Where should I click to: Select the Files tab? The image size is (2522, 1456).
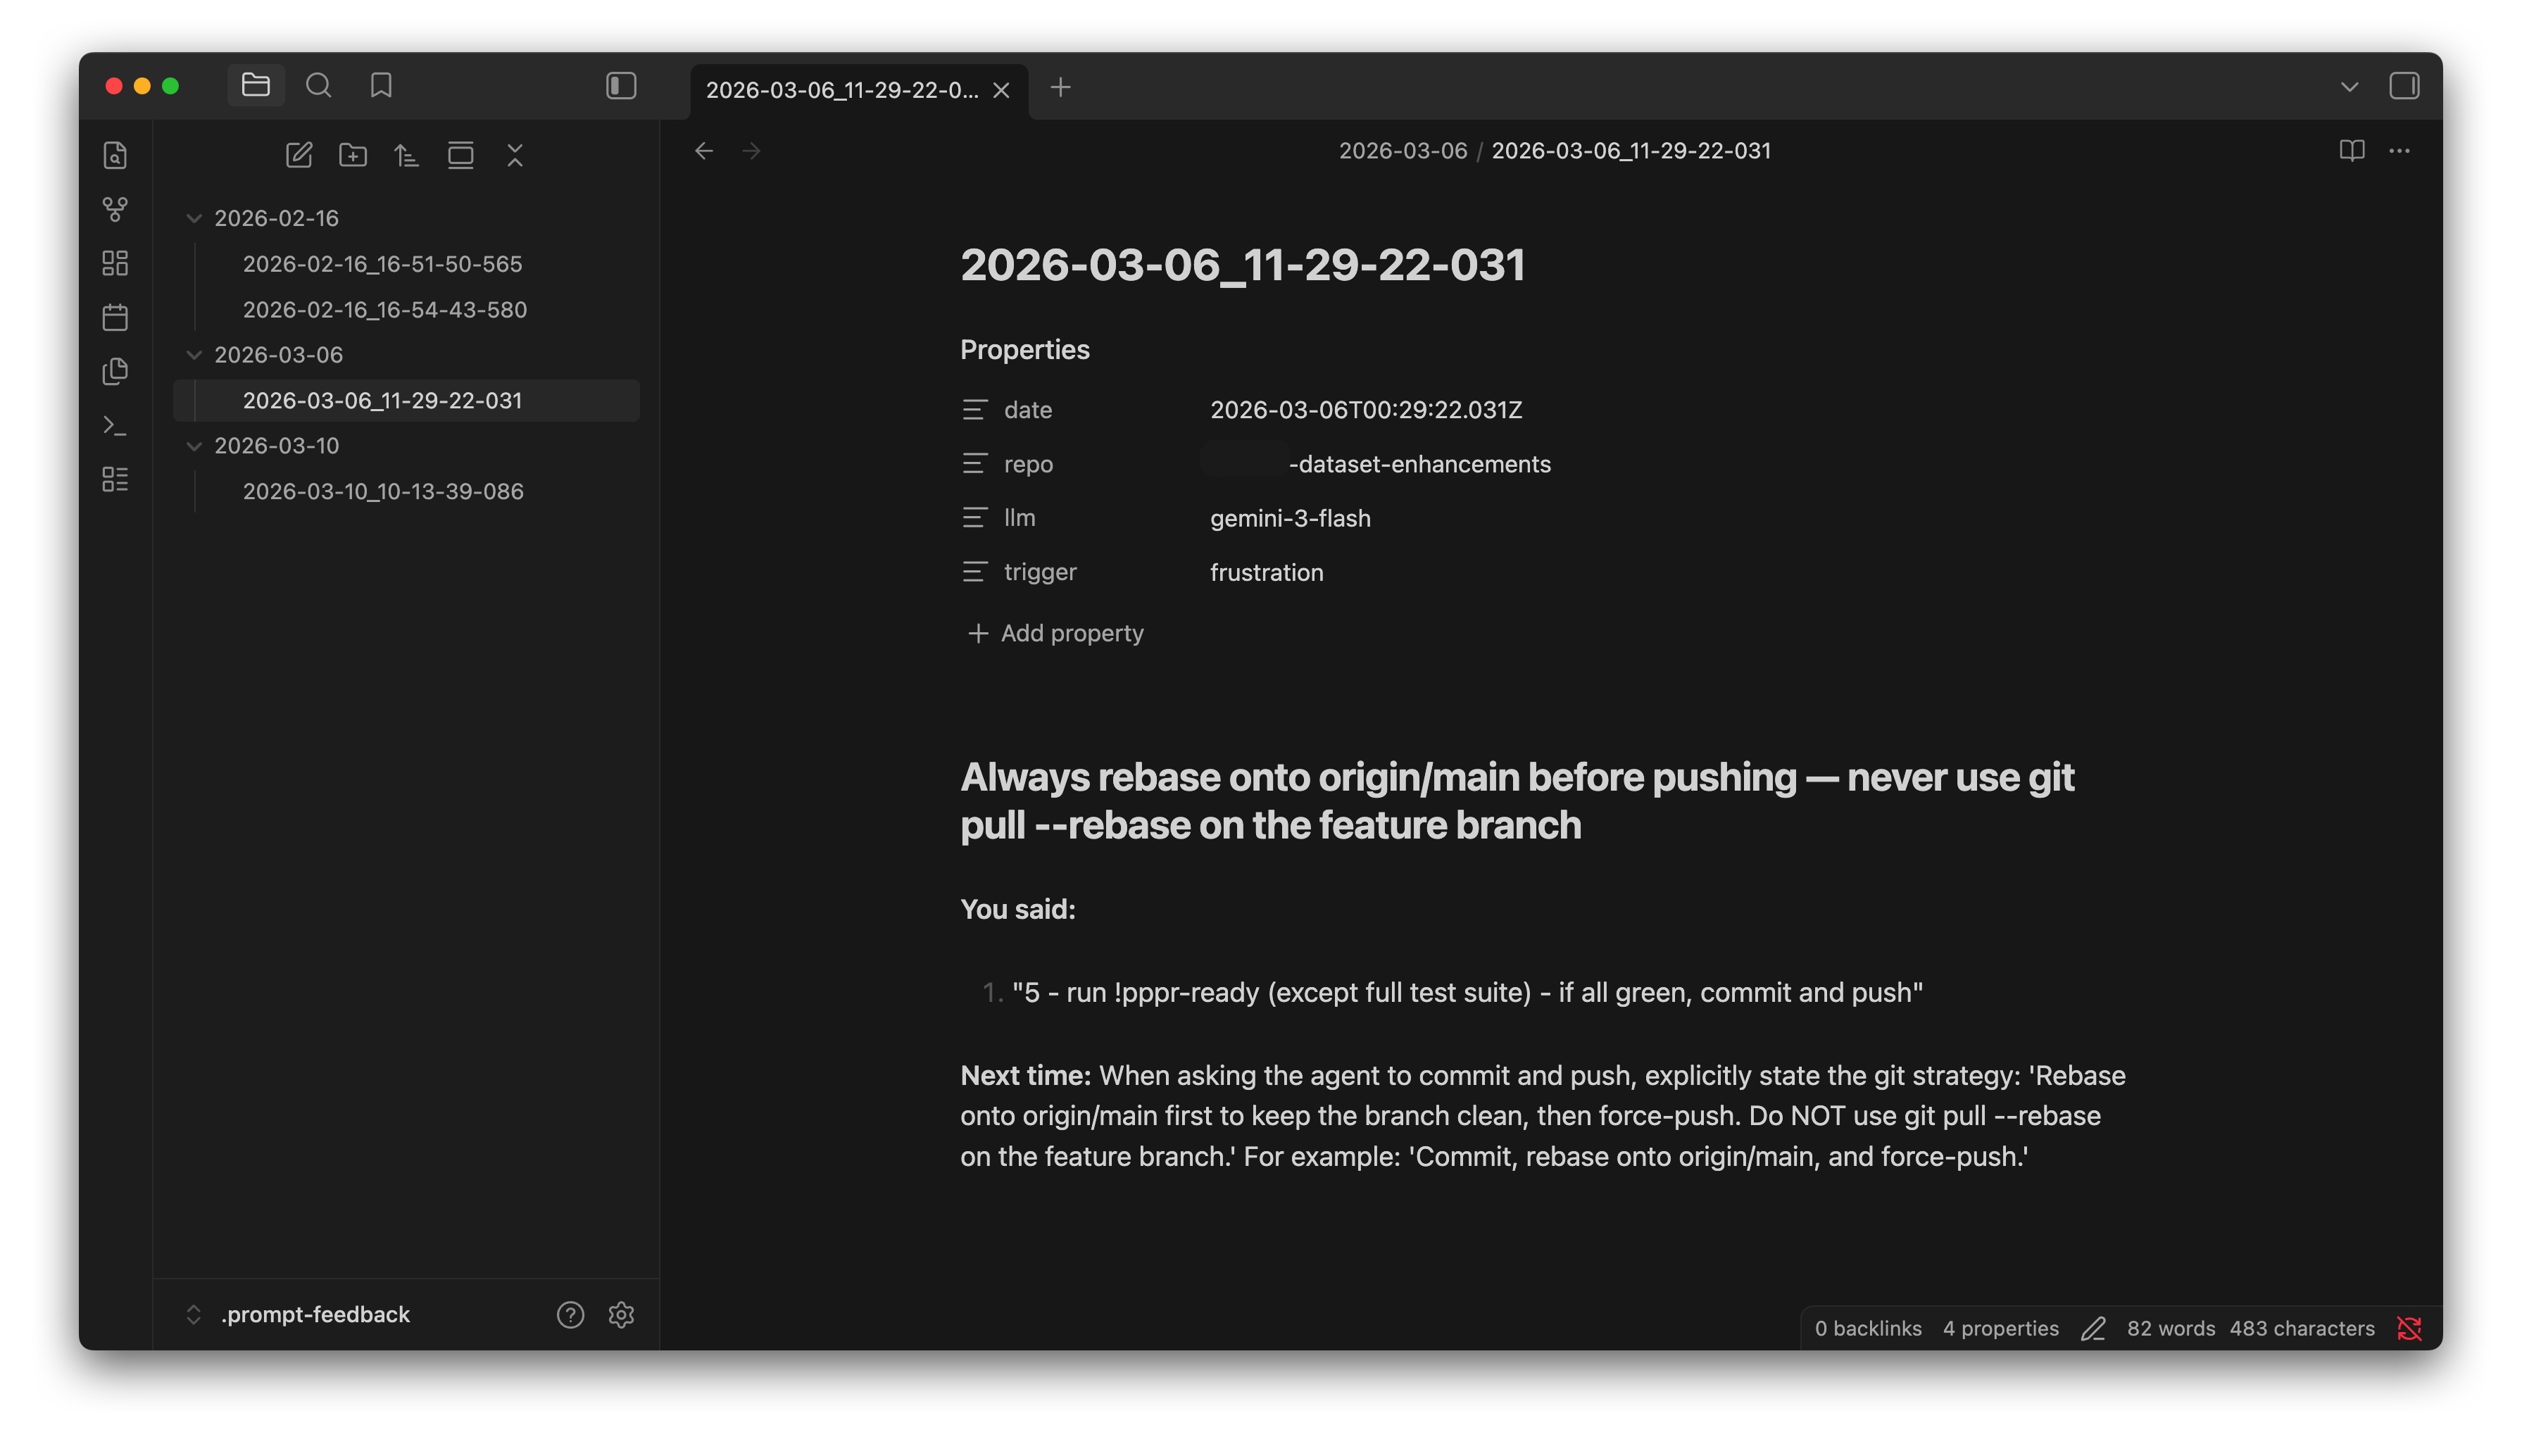[255, 86]
